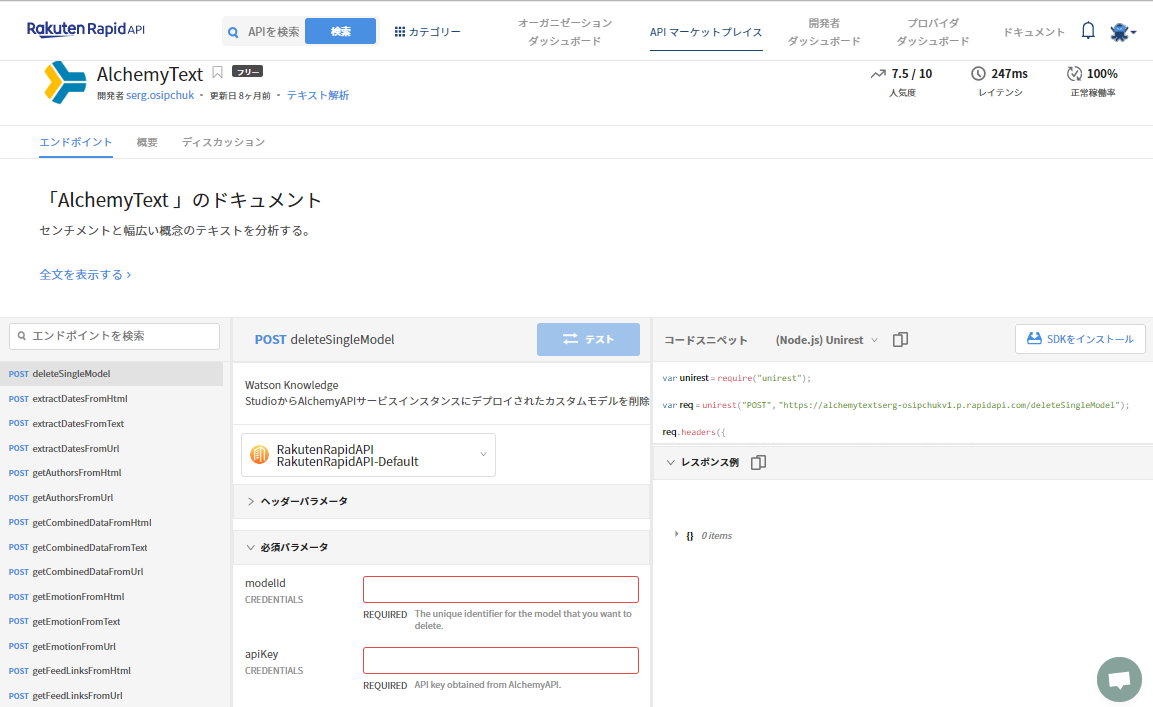Click the latency clock icon

(x=978, y=74)
